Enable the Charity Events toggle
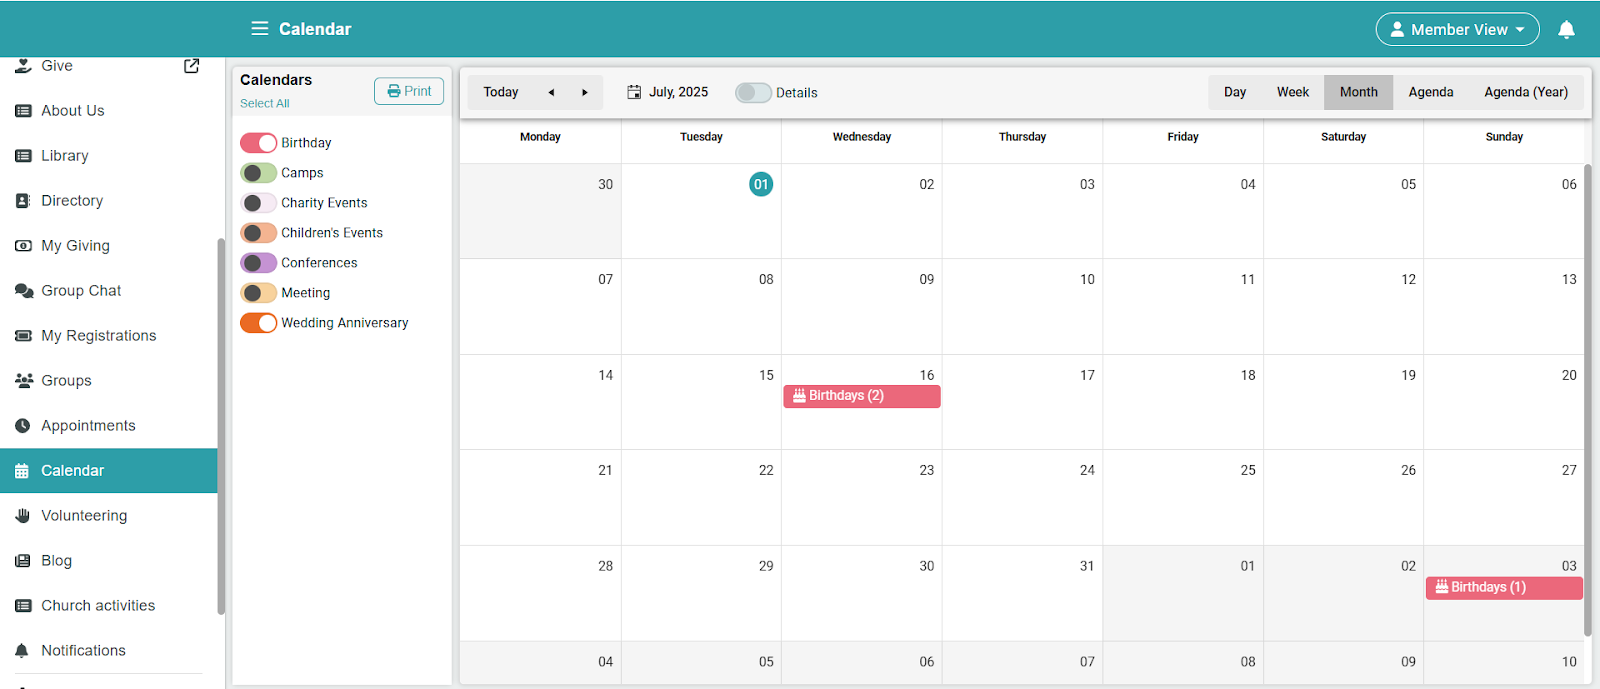 click(258, 203)
